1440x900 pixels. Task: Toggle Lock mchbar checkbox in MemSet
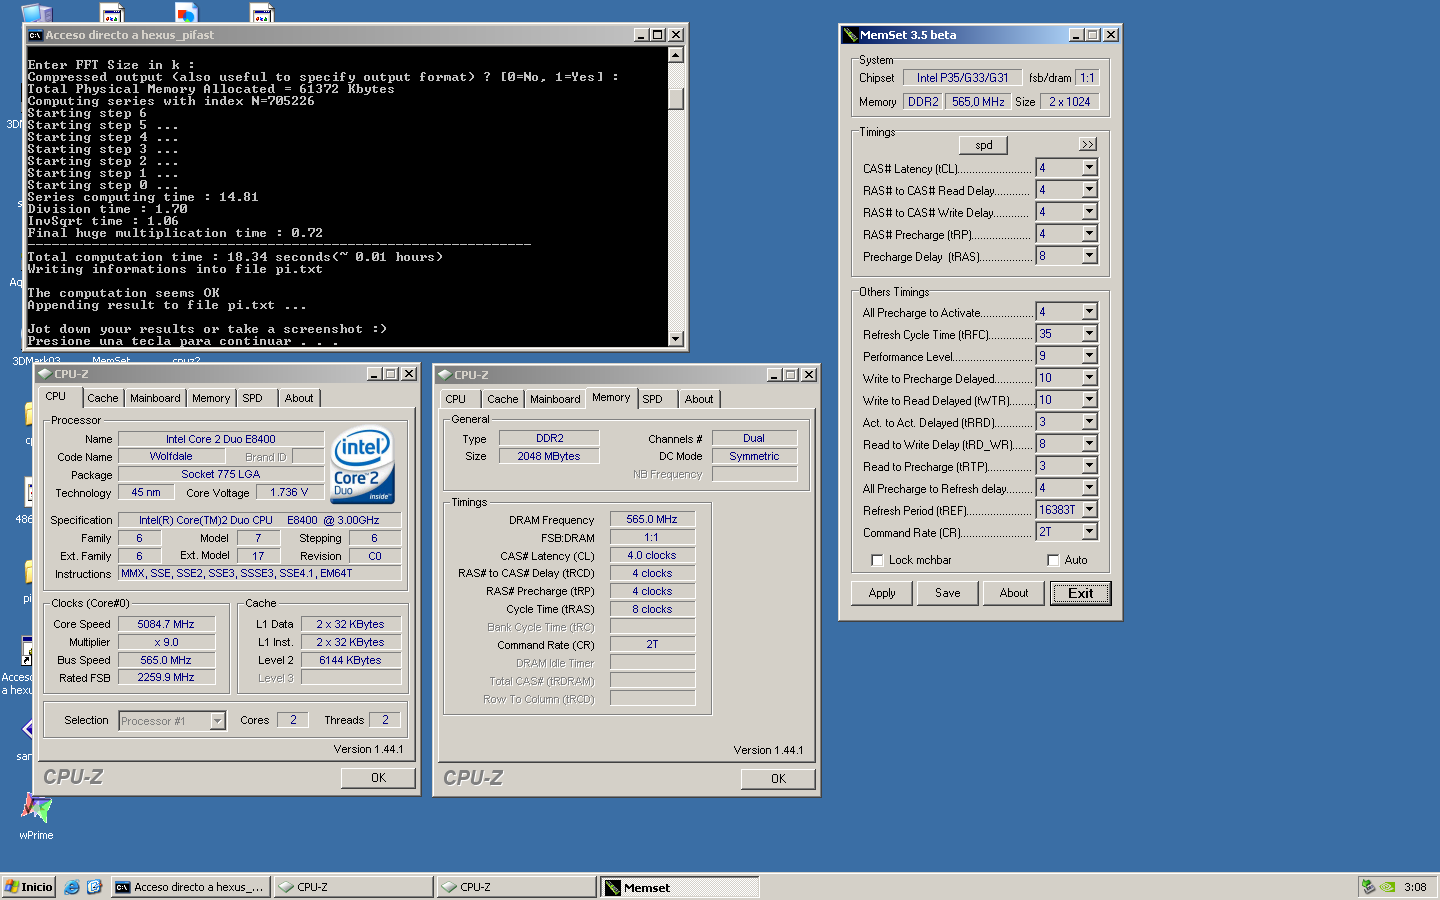[x=877, y=560]
